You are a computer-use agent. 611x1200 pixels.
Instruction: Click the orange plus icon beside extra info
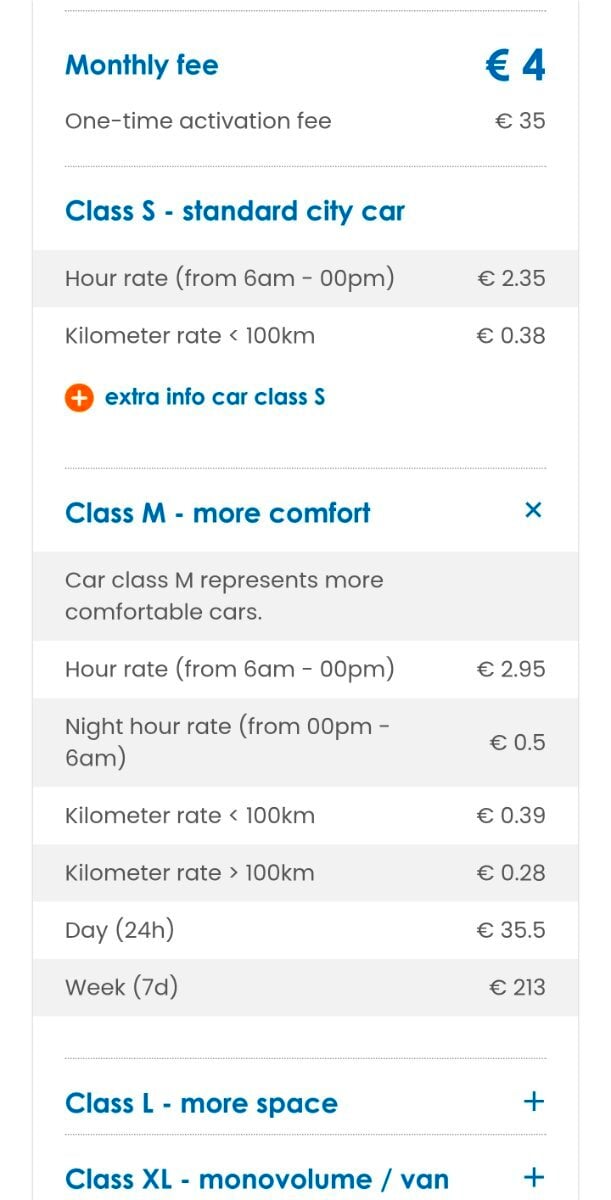click(79, 397)
